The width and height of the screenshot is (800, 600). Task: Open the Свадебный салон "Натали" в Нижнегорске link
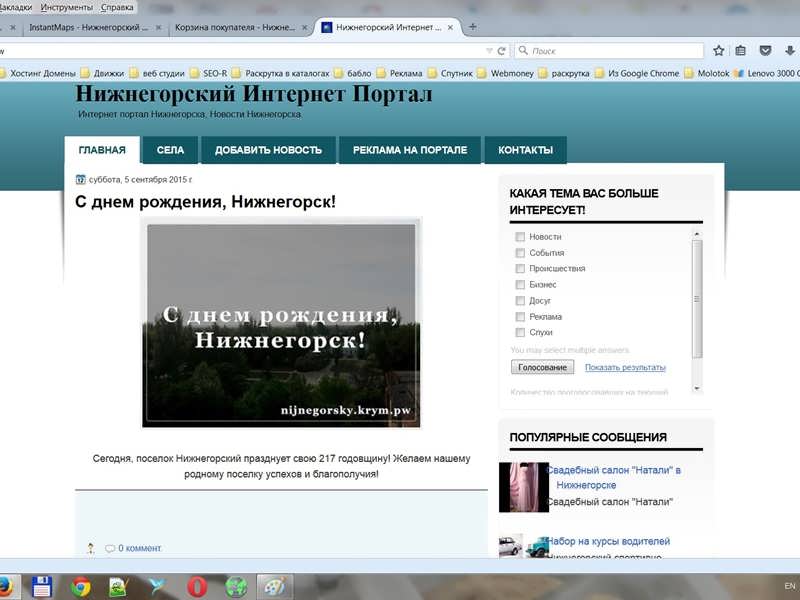615,478
